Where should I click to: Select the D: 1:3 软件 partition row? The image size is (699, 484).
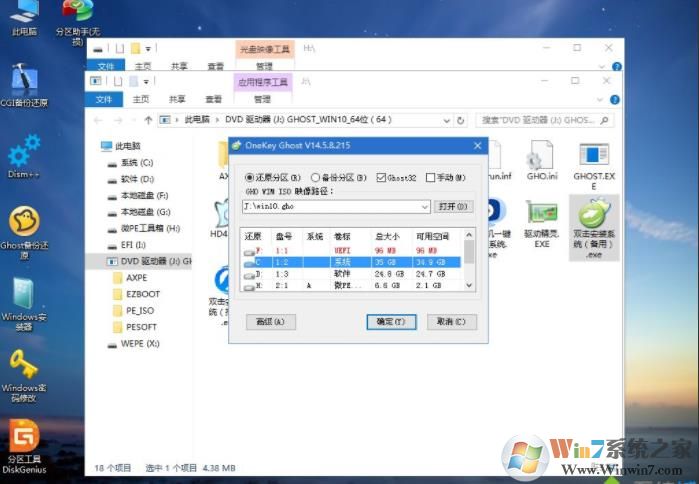[x=352, y=274]
